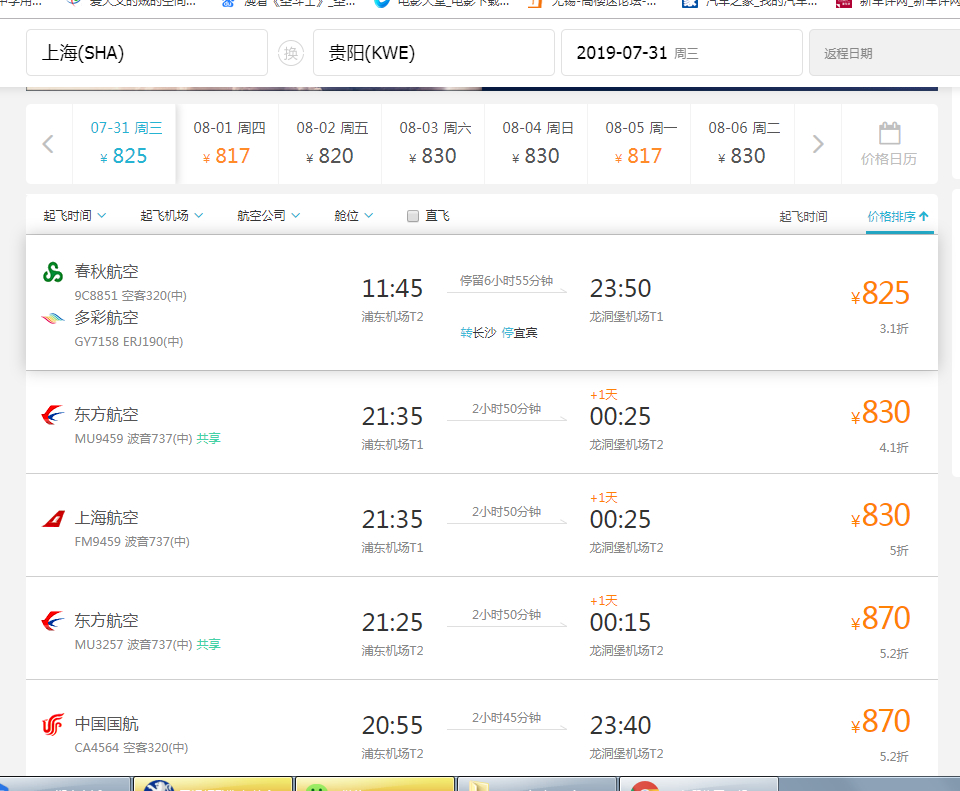Image resolution: width=960 pixels, height=791 pixels.
Task: Click the ¥870 price of flight CA4564
Action: click(880, 721)
